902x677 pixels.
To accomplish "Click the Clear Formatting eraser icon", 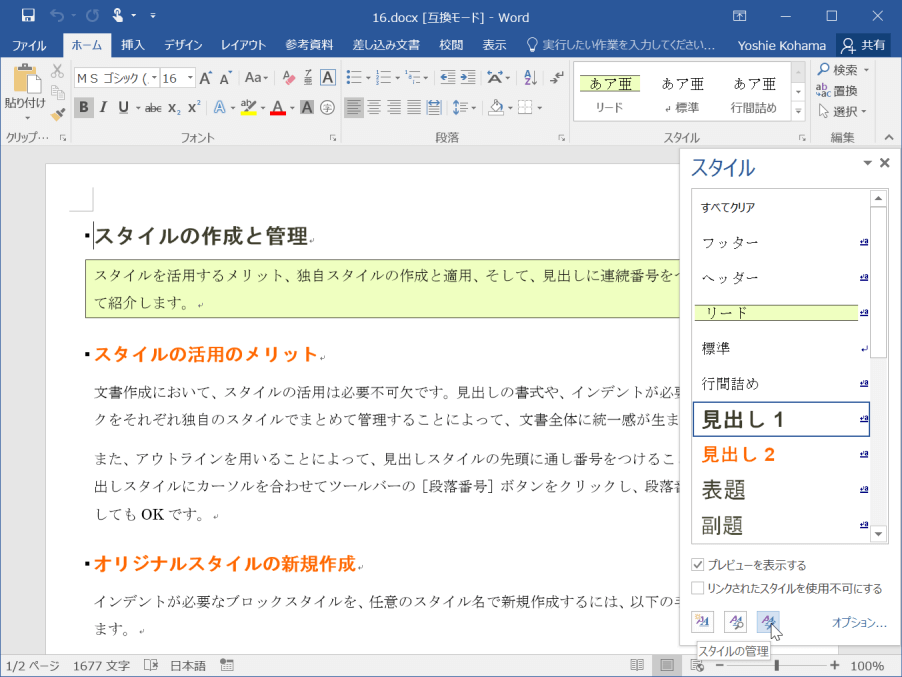I will tap(289, 77).
